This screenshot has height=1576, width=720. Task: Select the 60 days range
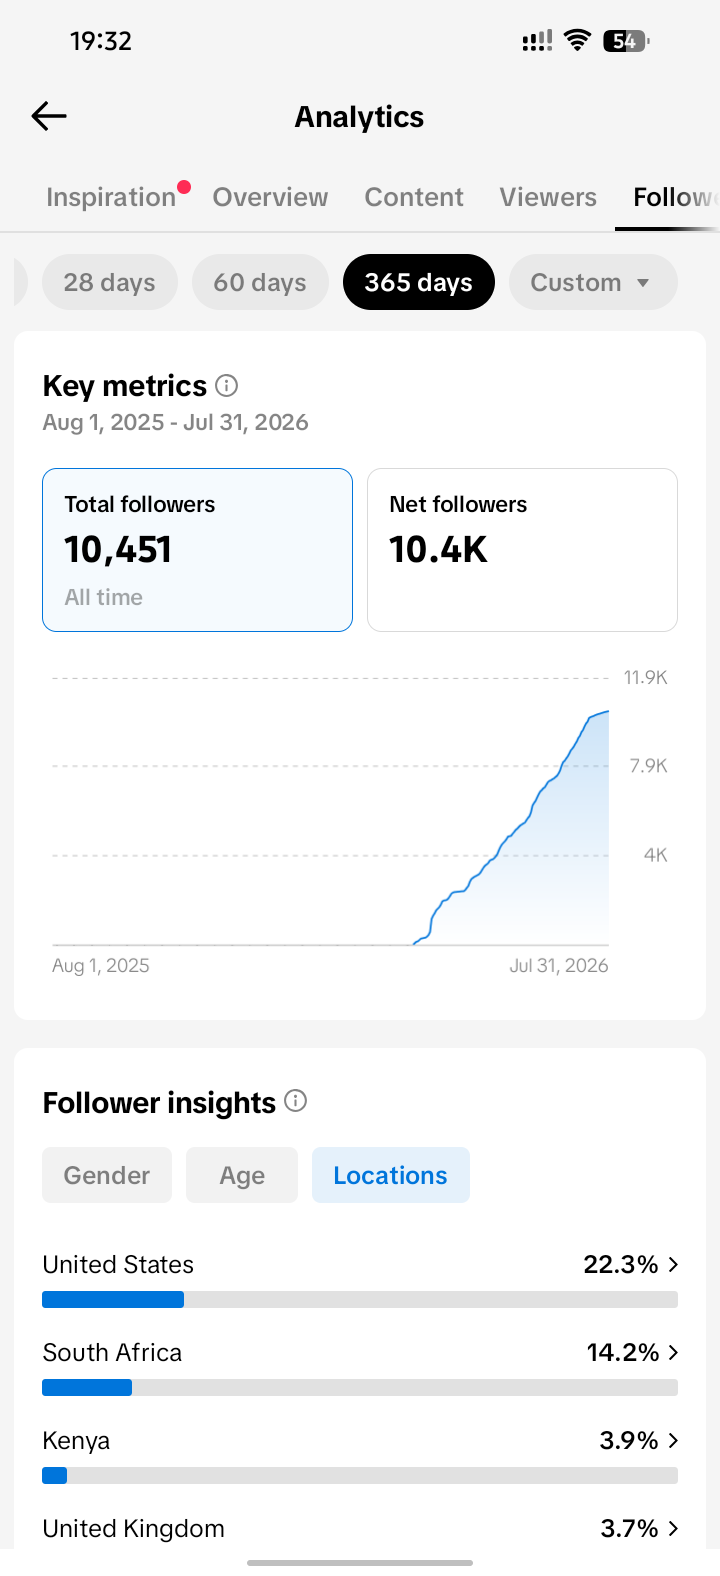[260, 282]
